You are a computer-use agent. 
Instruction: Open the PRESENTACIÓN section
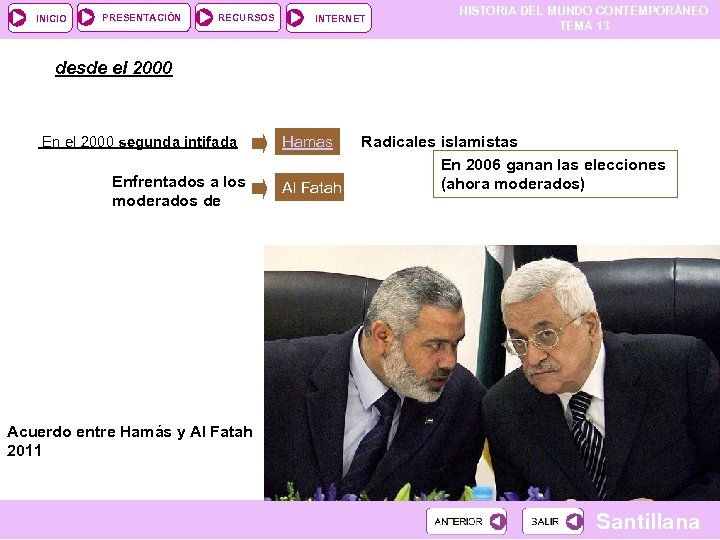[x=134, y=17]
